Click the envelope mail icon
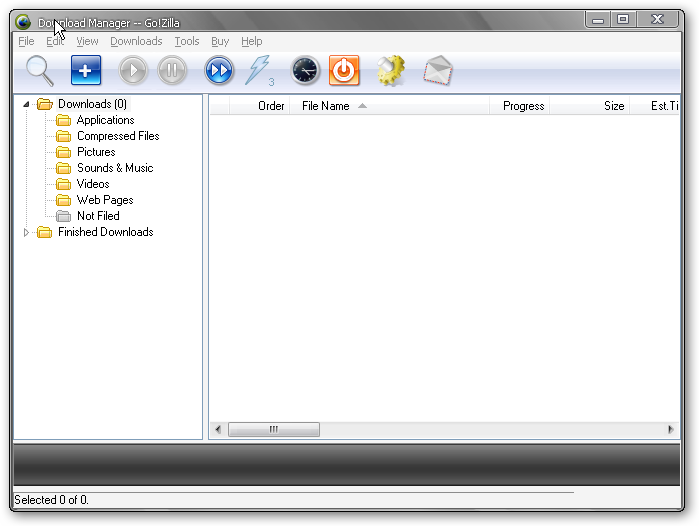 (437, 71)
